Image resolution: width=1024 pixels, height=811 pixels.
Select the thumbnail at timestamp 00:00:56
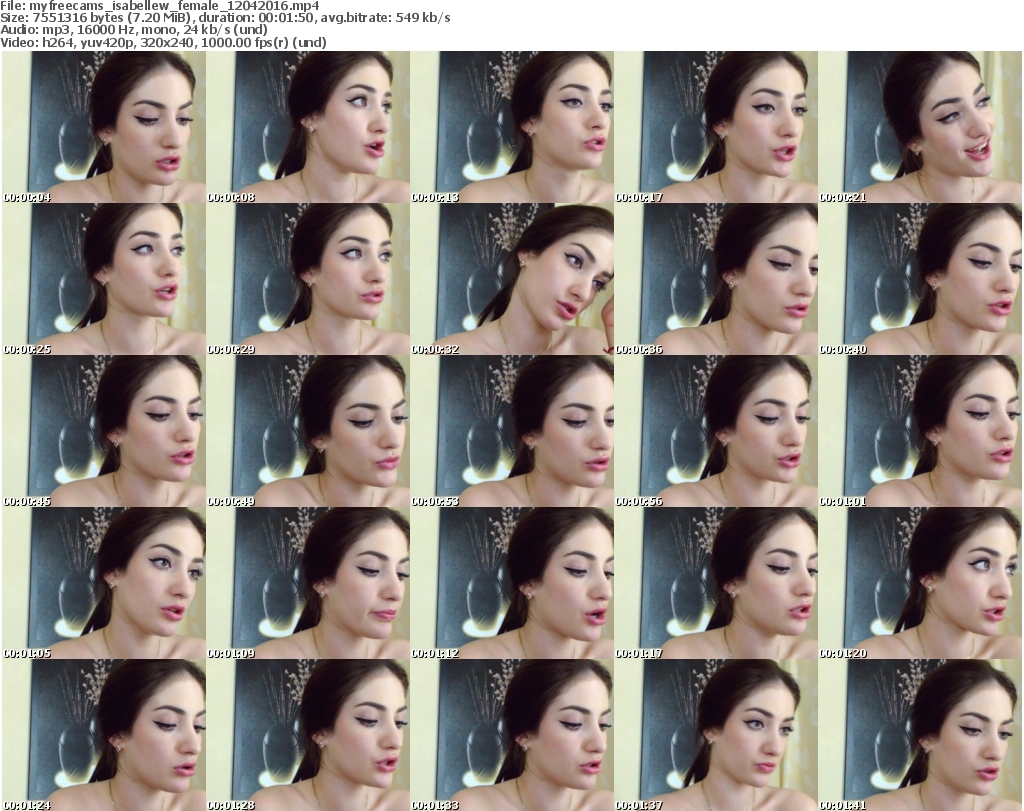tap(716, 432)
